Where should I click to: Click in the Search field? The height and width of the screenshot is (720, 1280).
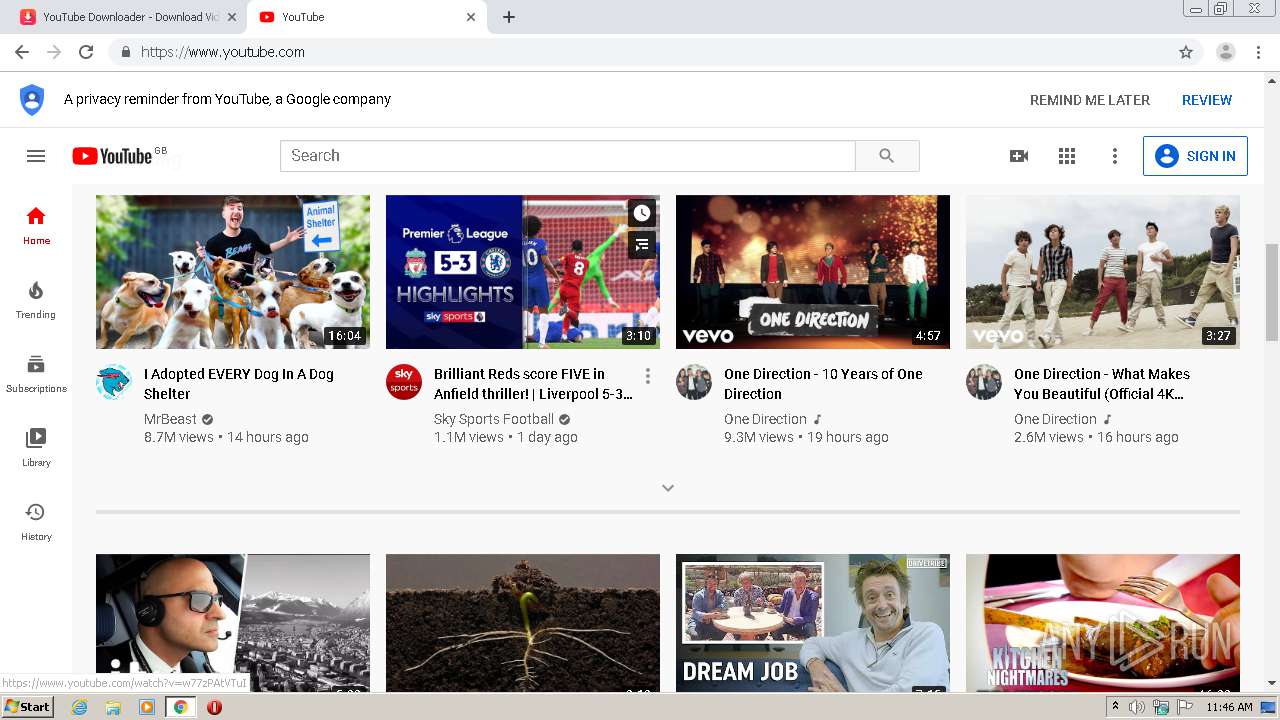[x=568, y=156]
